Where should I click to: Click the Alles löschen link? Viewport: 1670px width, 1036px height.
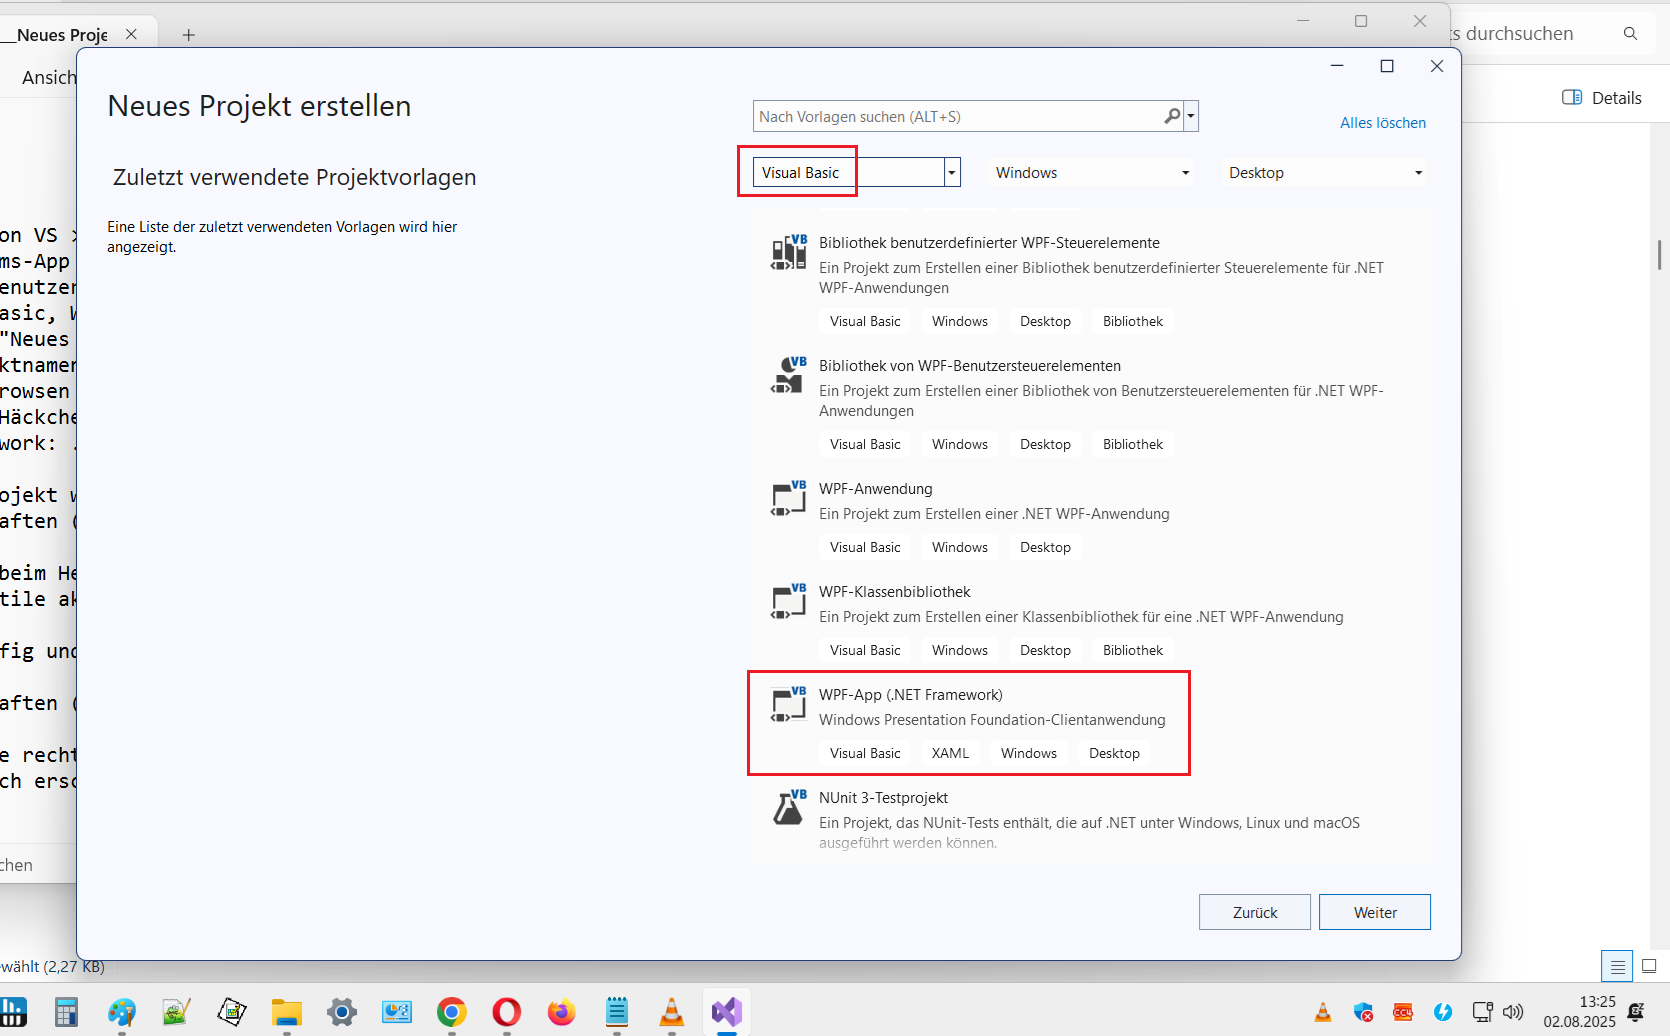[x=1382, y=123]
